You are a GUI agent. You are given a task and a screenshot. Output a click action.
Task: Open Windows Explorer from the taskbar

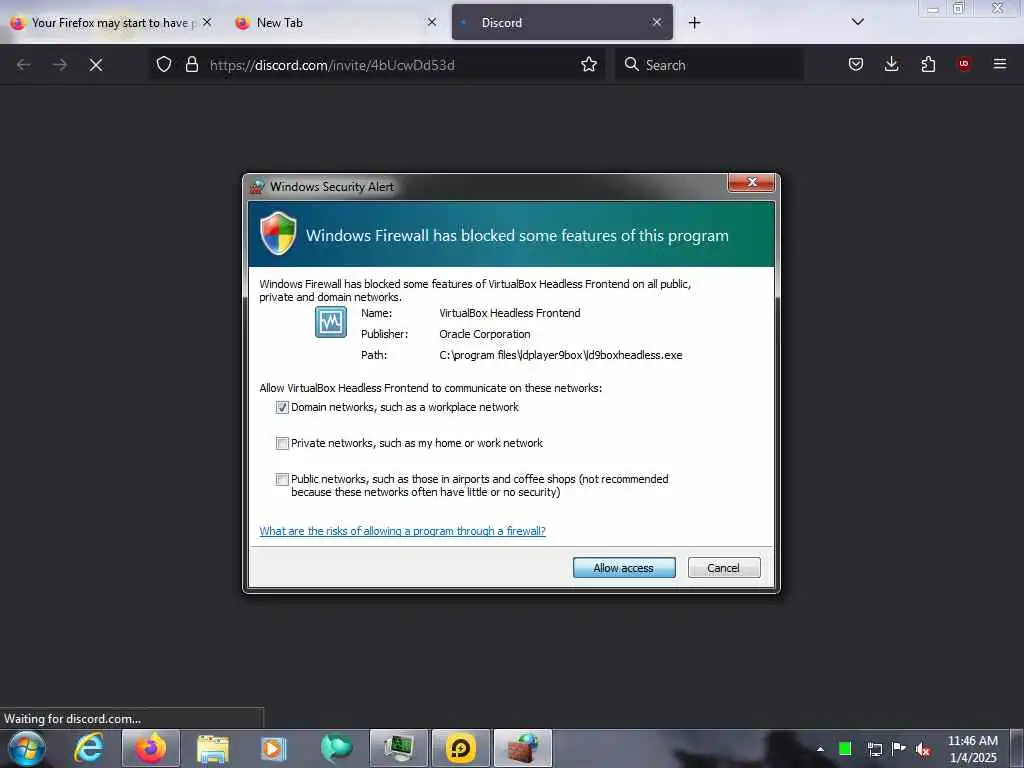213,748
